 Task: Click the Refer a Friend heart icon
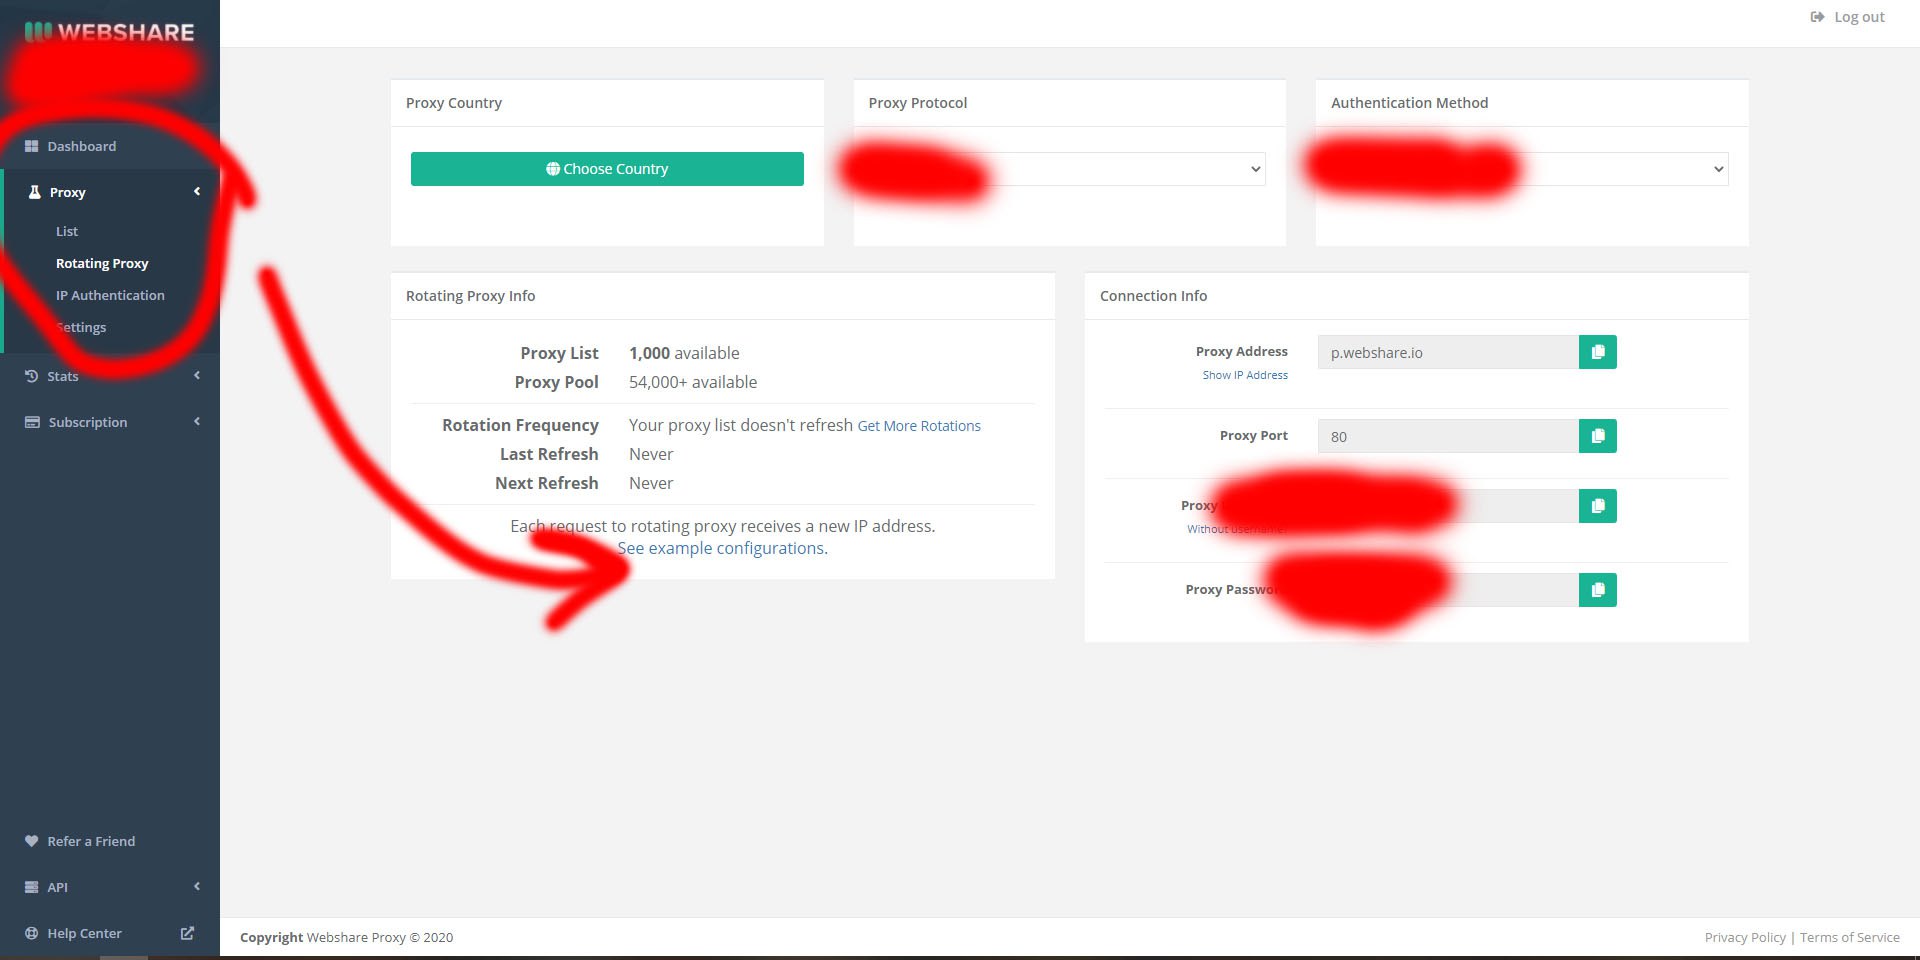(31, 841)
